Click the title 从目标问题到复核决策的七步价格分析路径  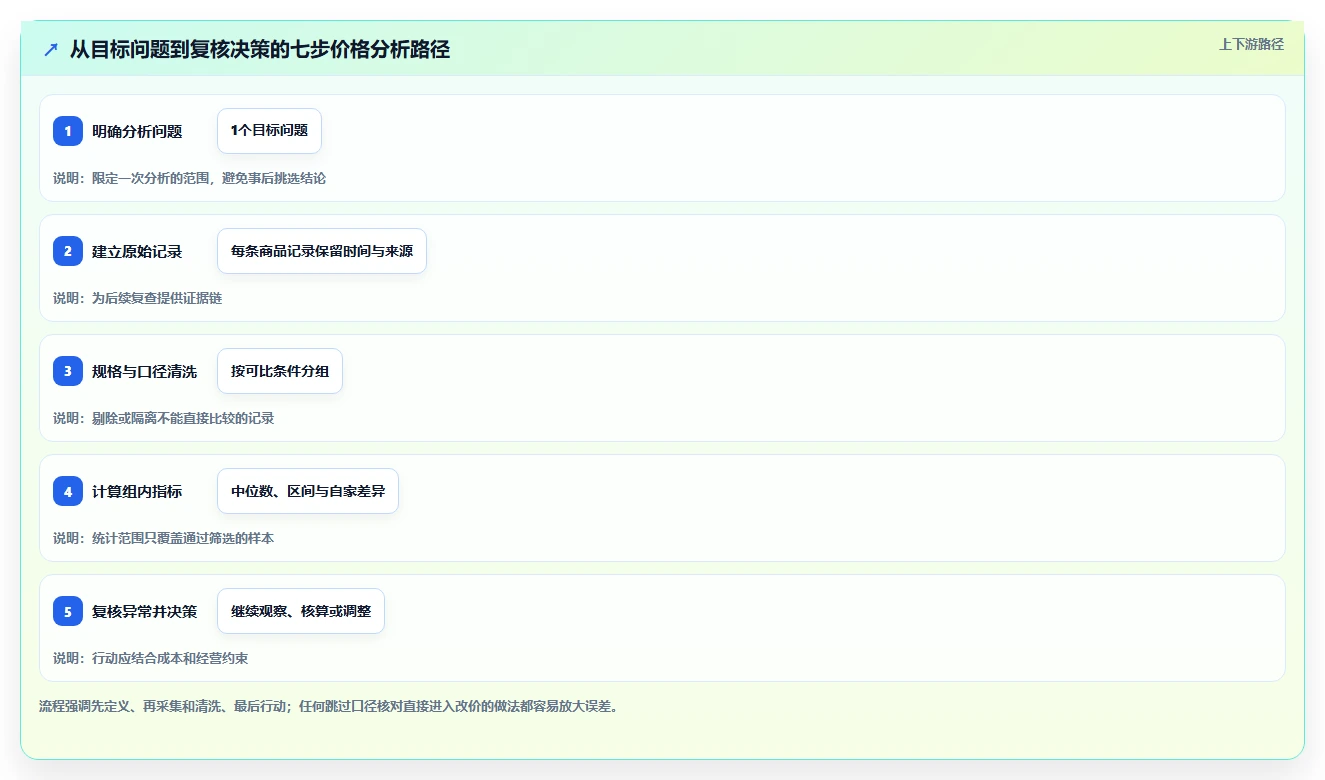[x=260, y=50]
